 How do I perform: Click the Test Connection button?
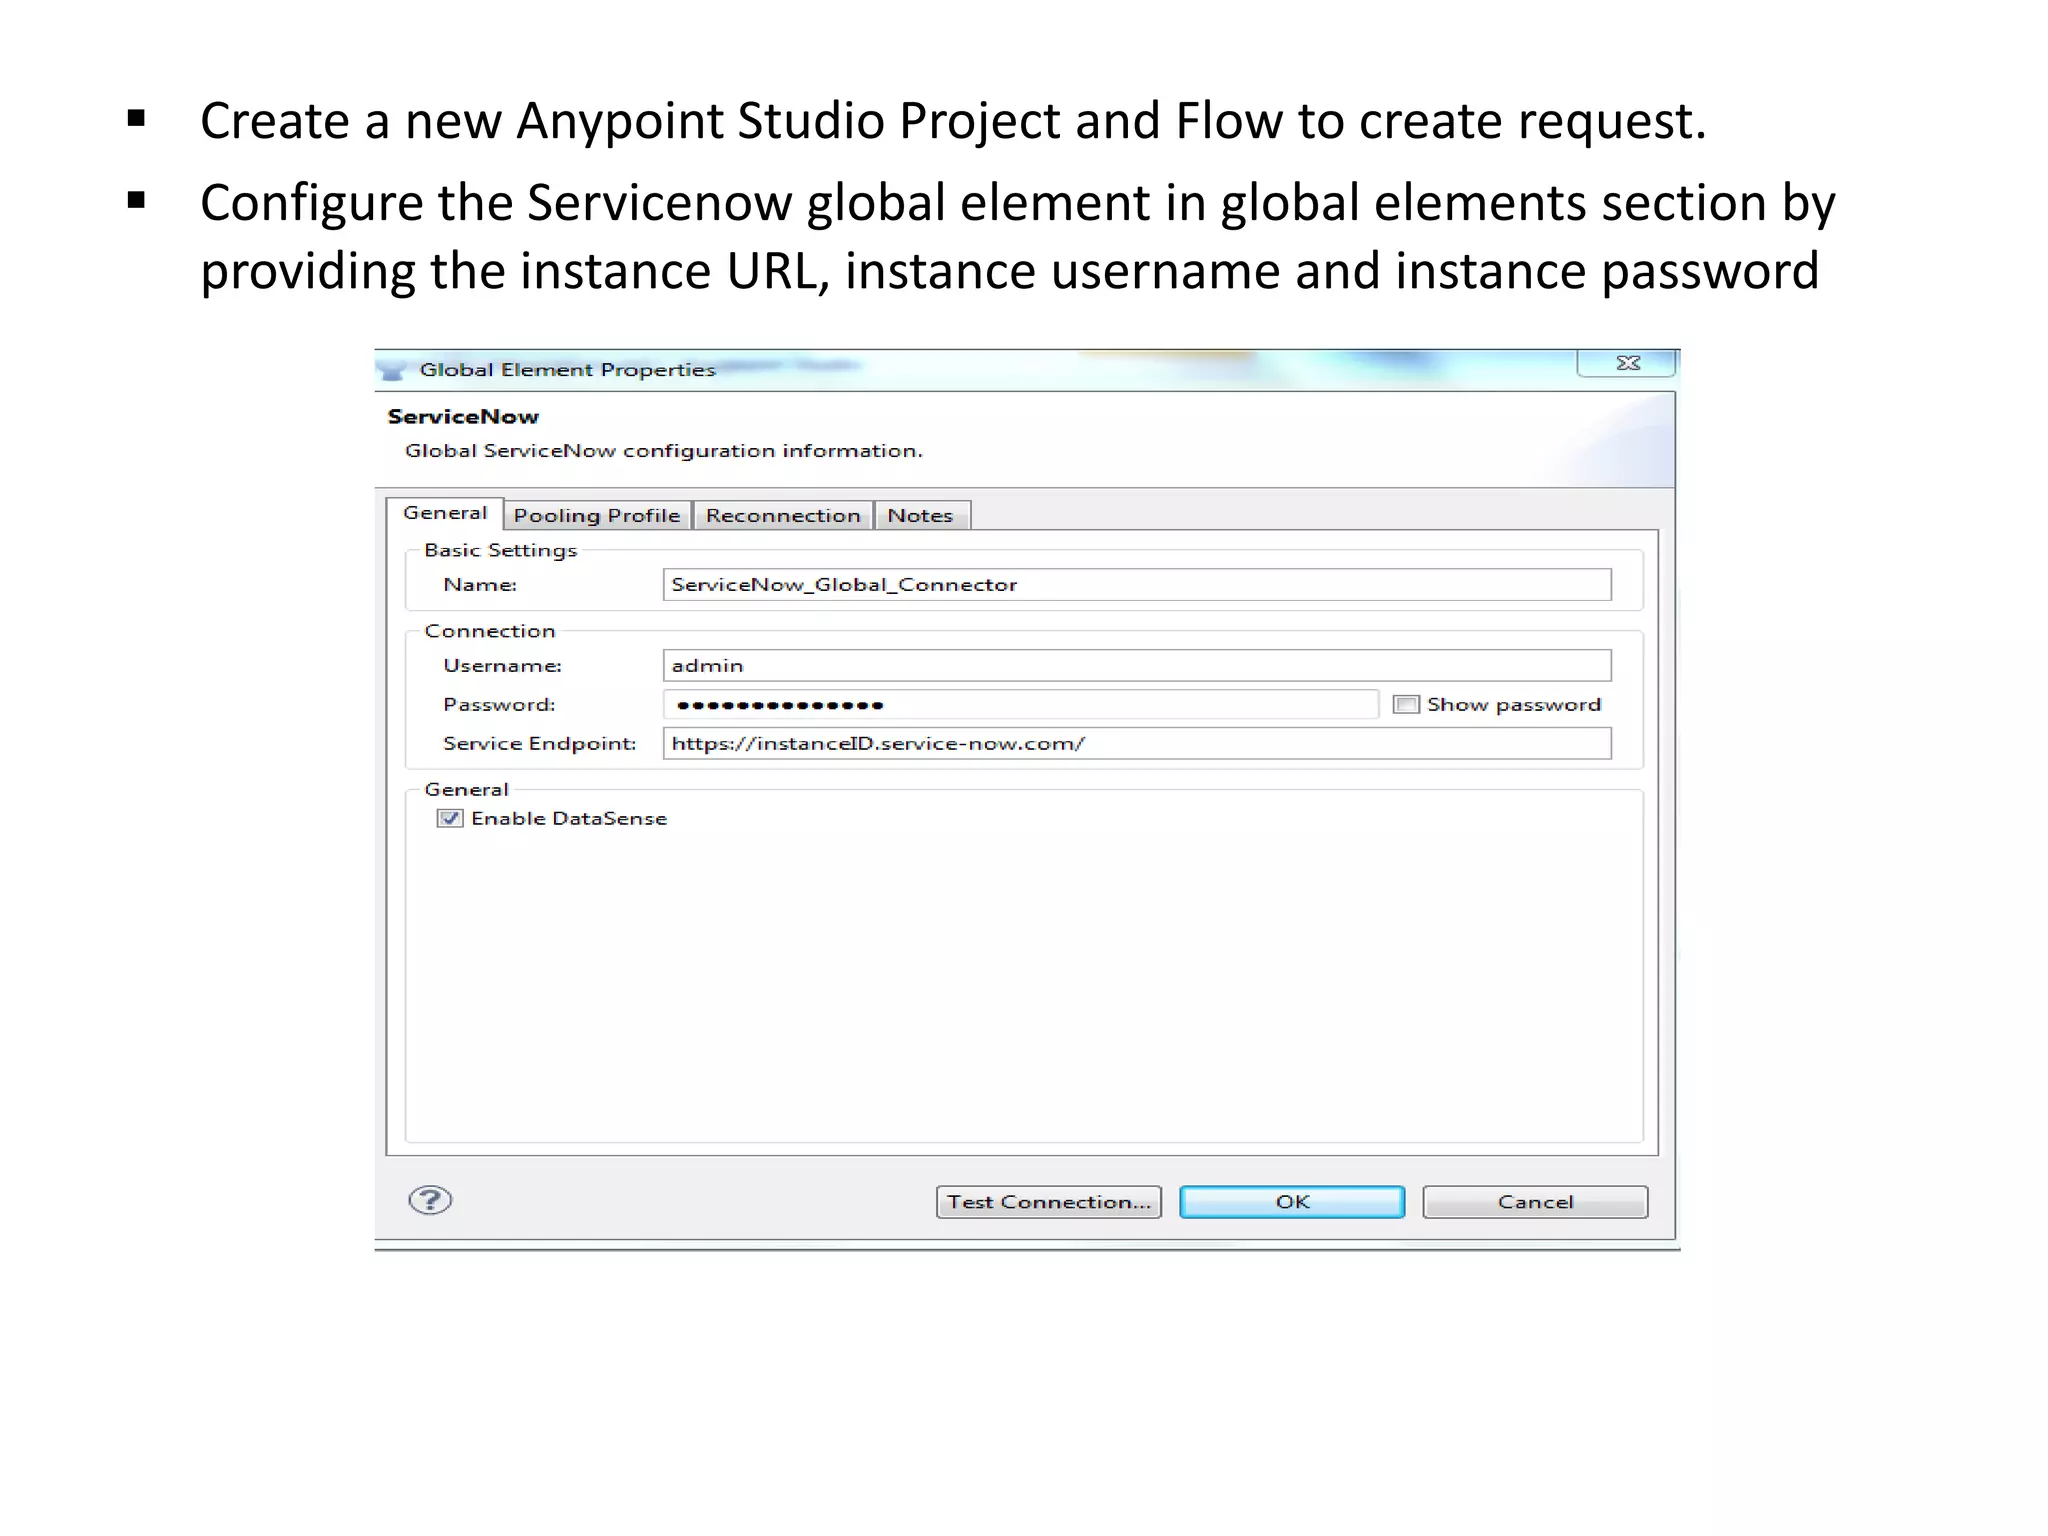pyautogui.click(x=1049, y=1202)
